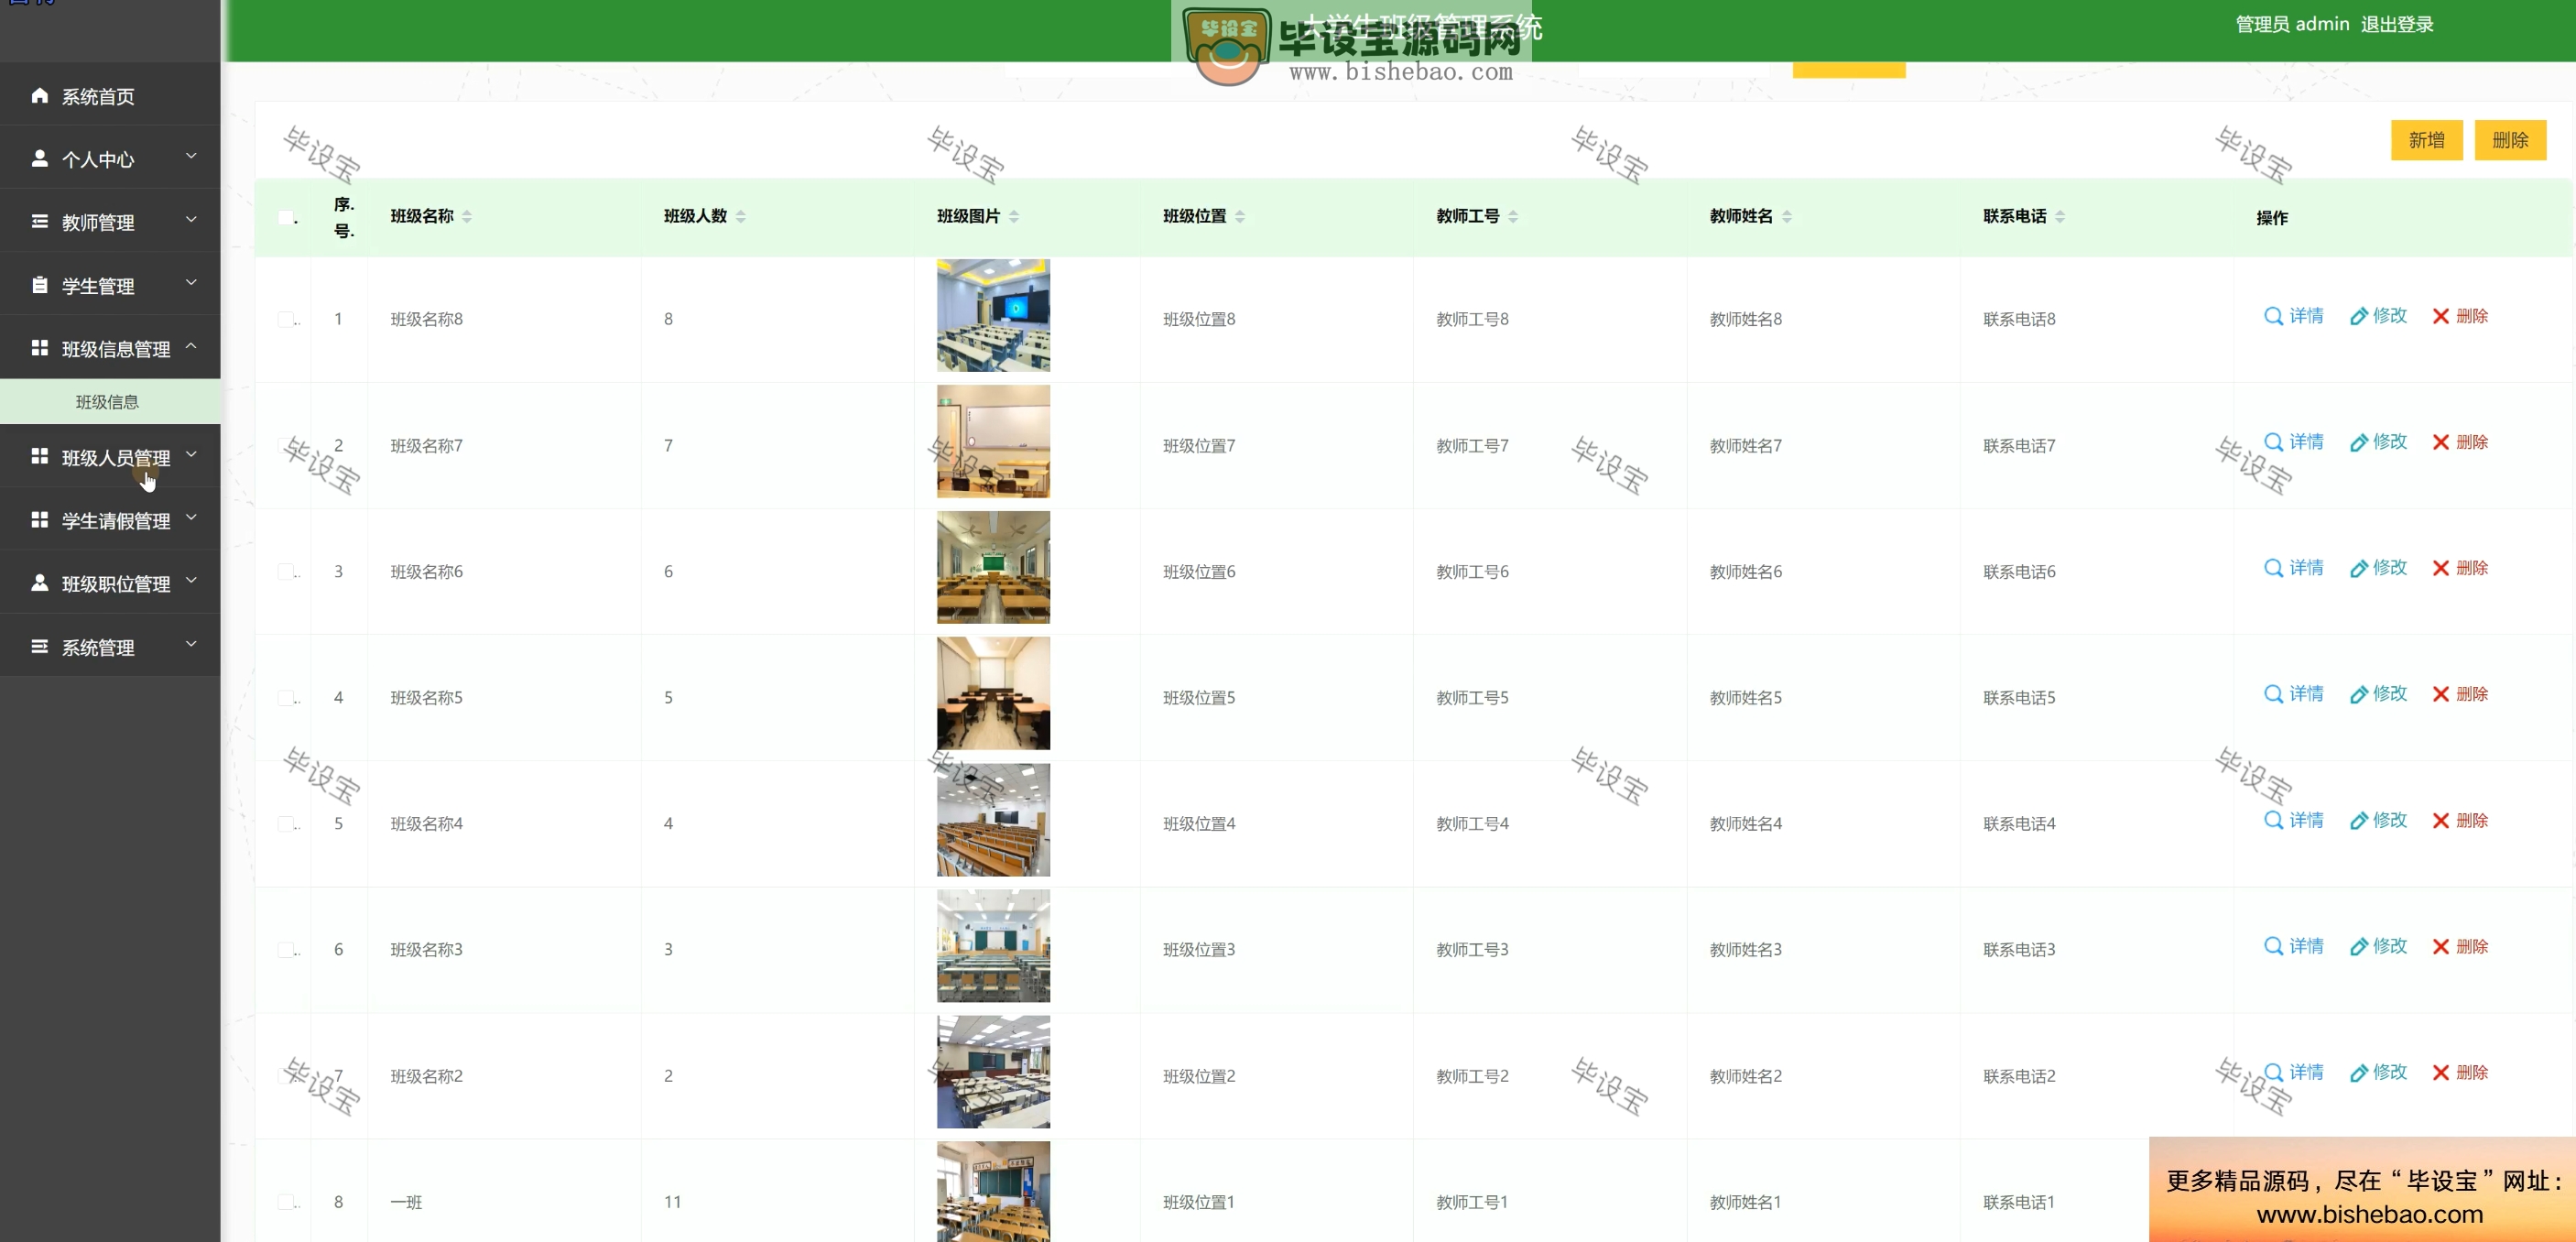Click the 系统管理 list icon
The height and width of the screenshot is (1242, 2576).
tap(40, 647)
